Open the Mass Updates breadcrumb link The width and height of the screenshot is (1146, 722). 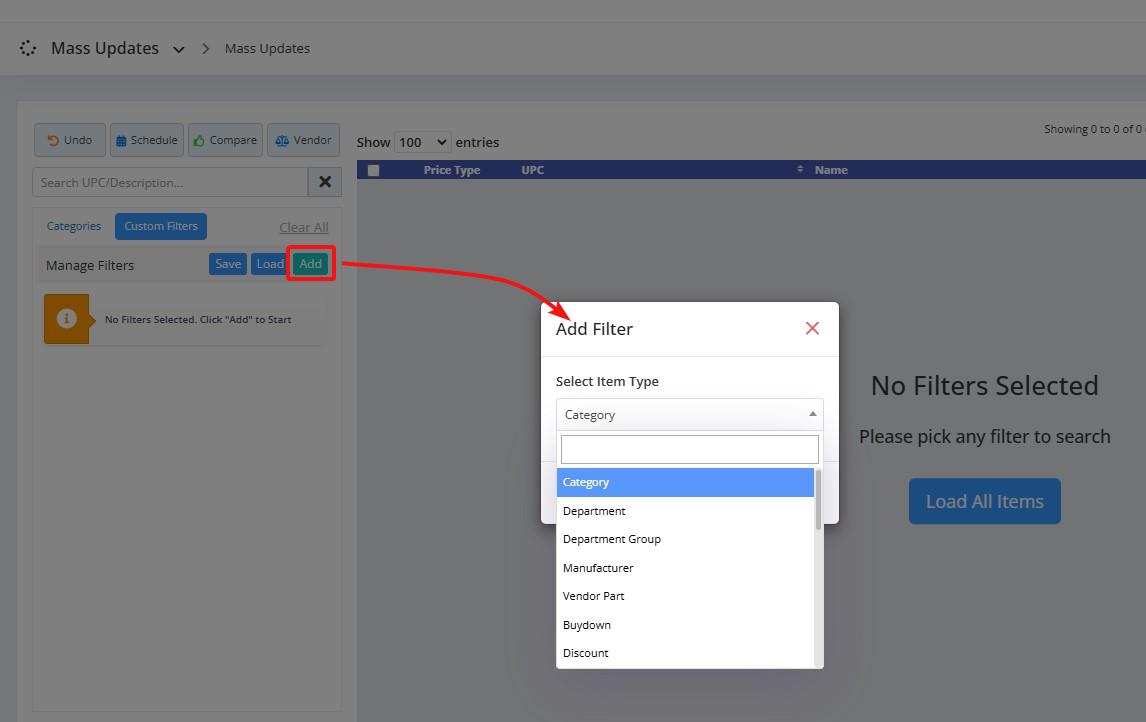267,48
